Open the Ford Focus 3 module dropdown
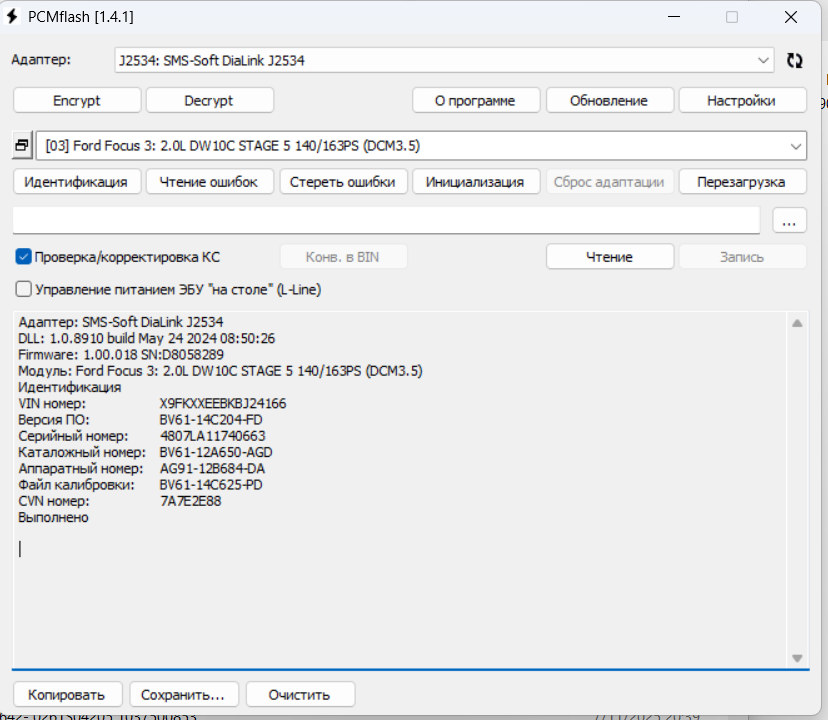828x720 pixels. [x=796, y=146]
